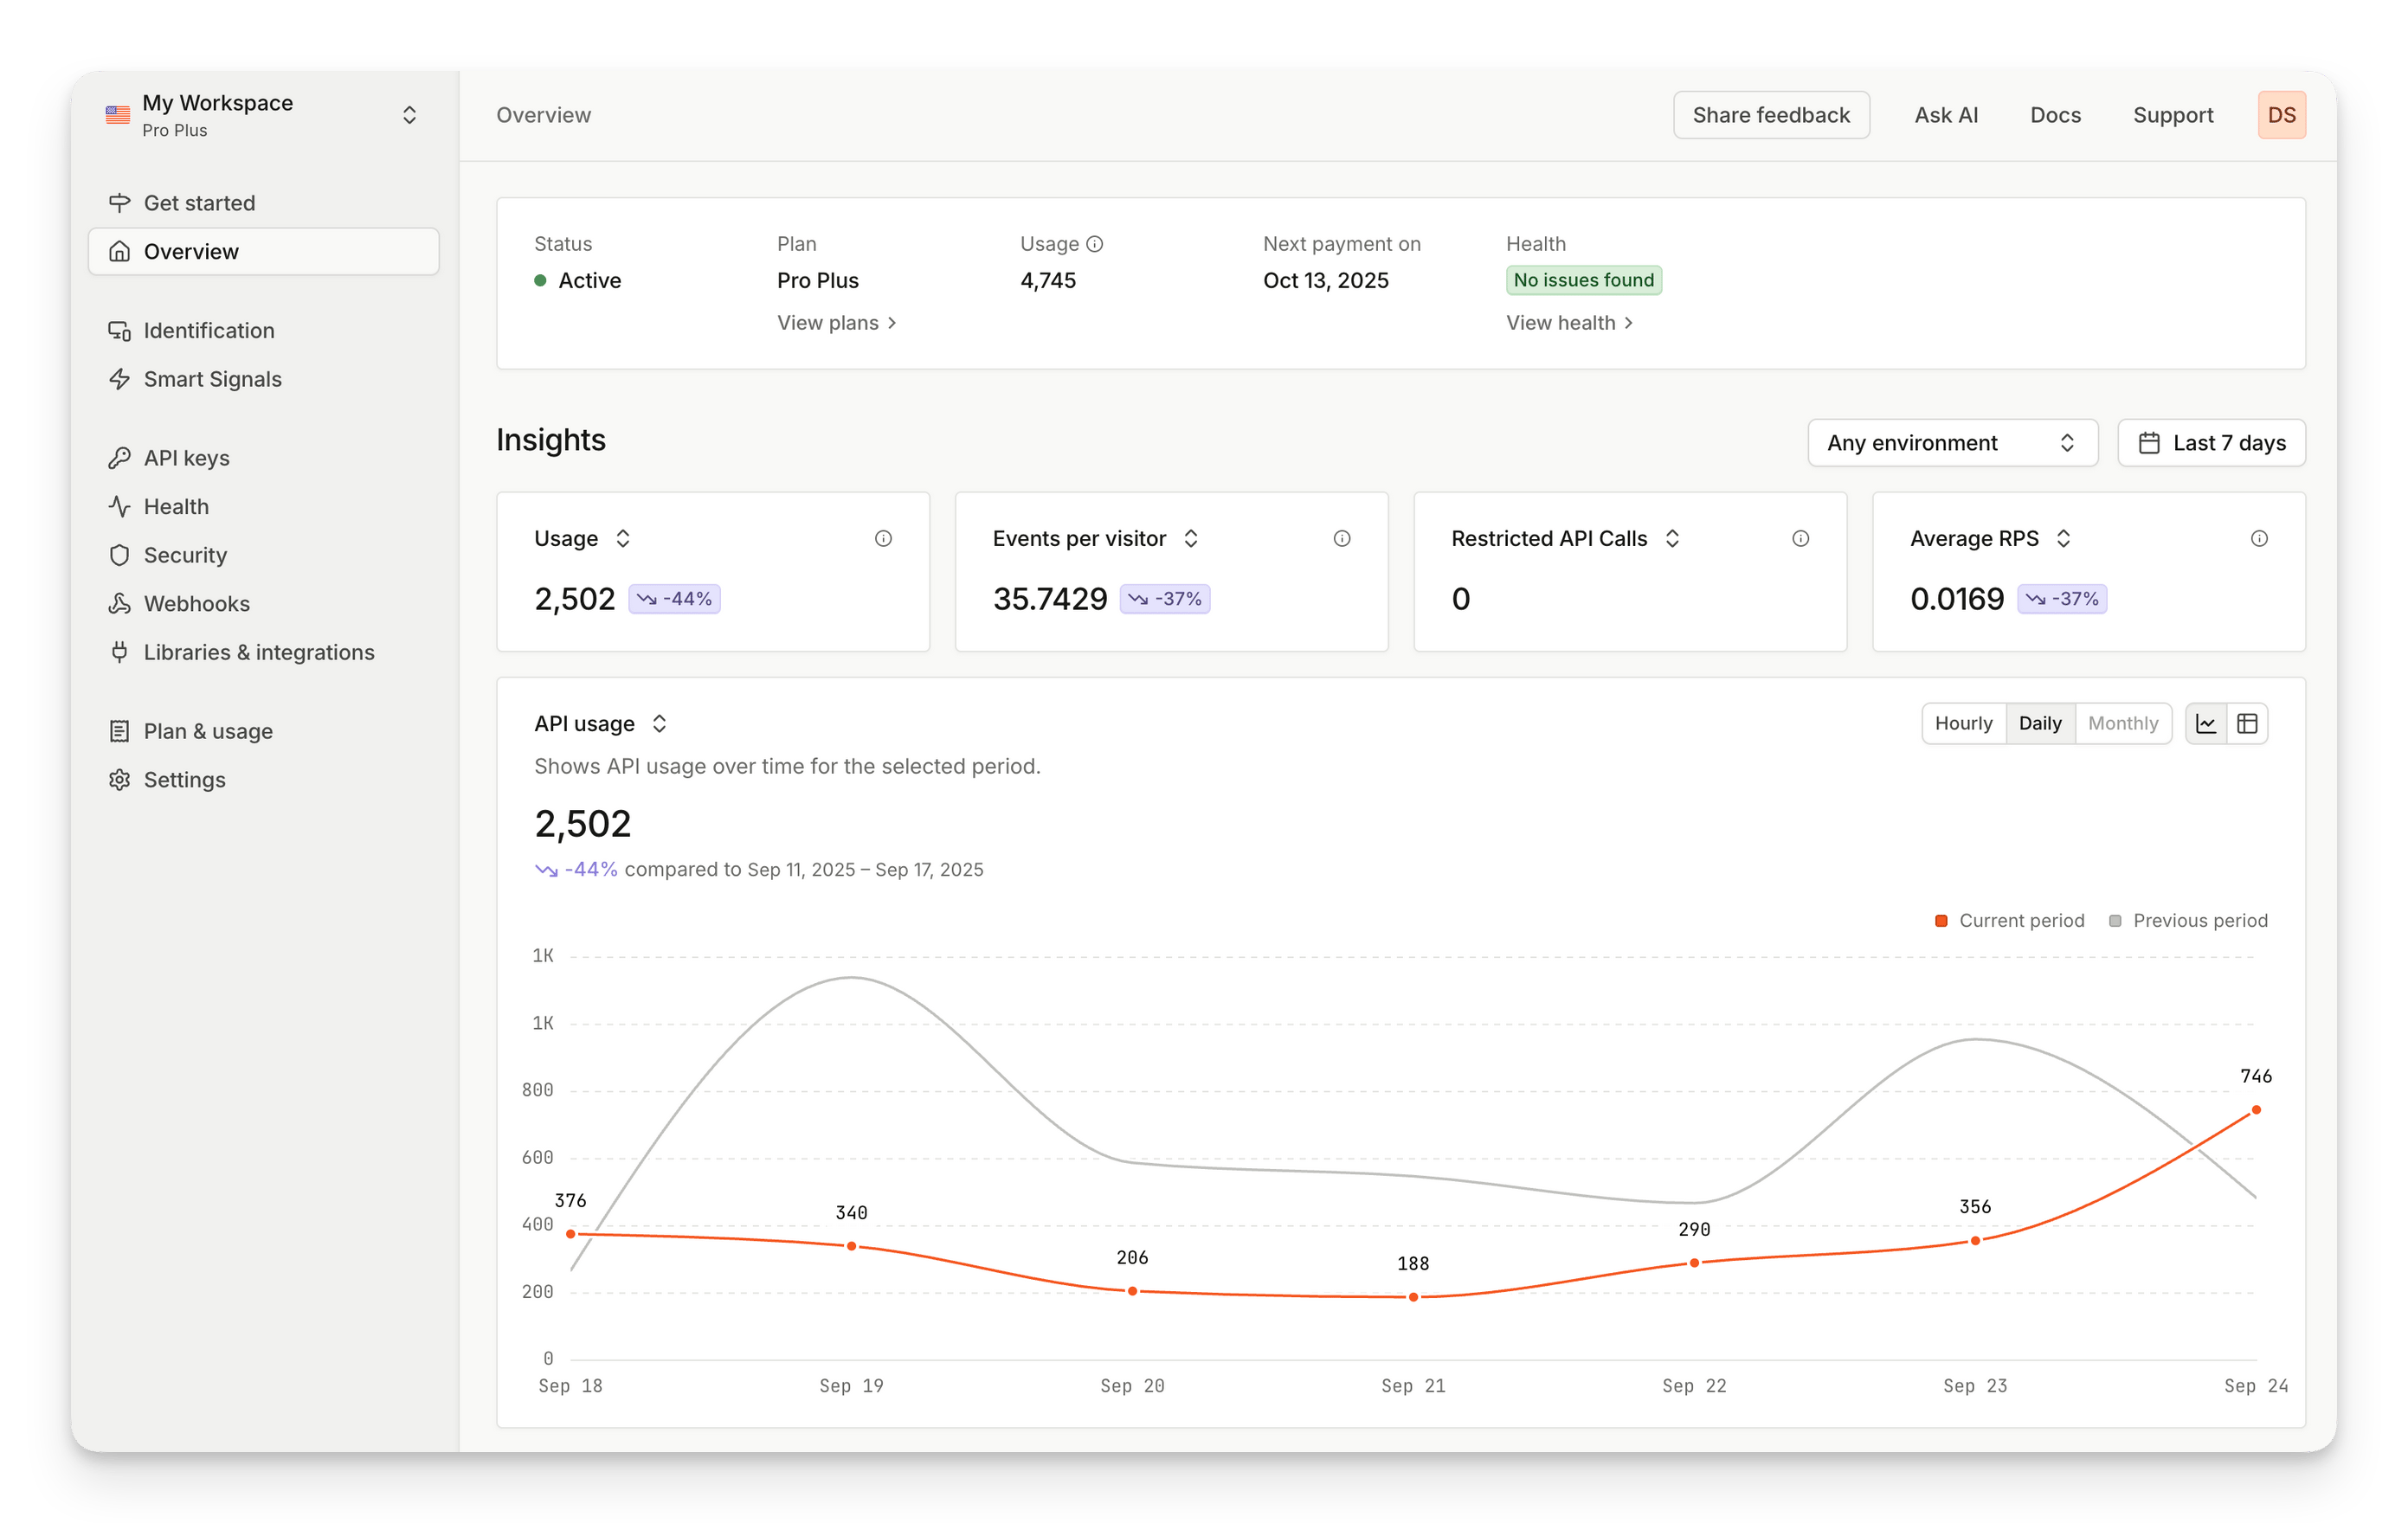Open Ask AI
Viewport: 2408px width, 1523px height.
pos(1946,115)
